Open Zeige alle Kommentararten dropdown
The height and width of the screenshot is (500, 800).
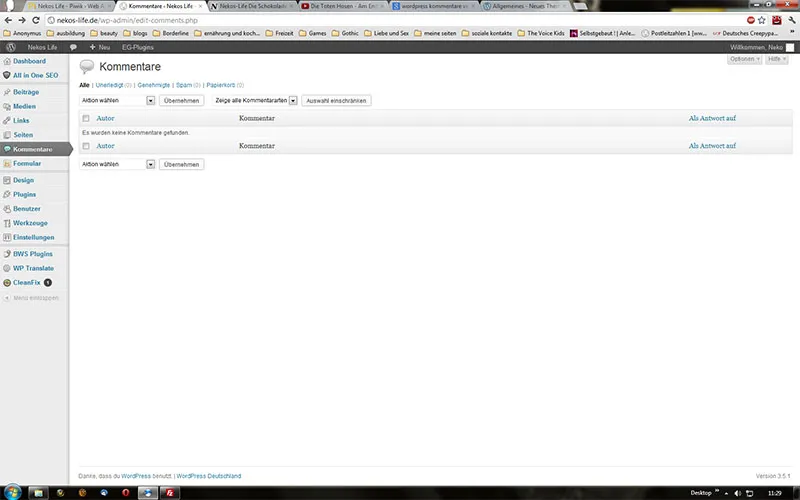coord(255,101)
